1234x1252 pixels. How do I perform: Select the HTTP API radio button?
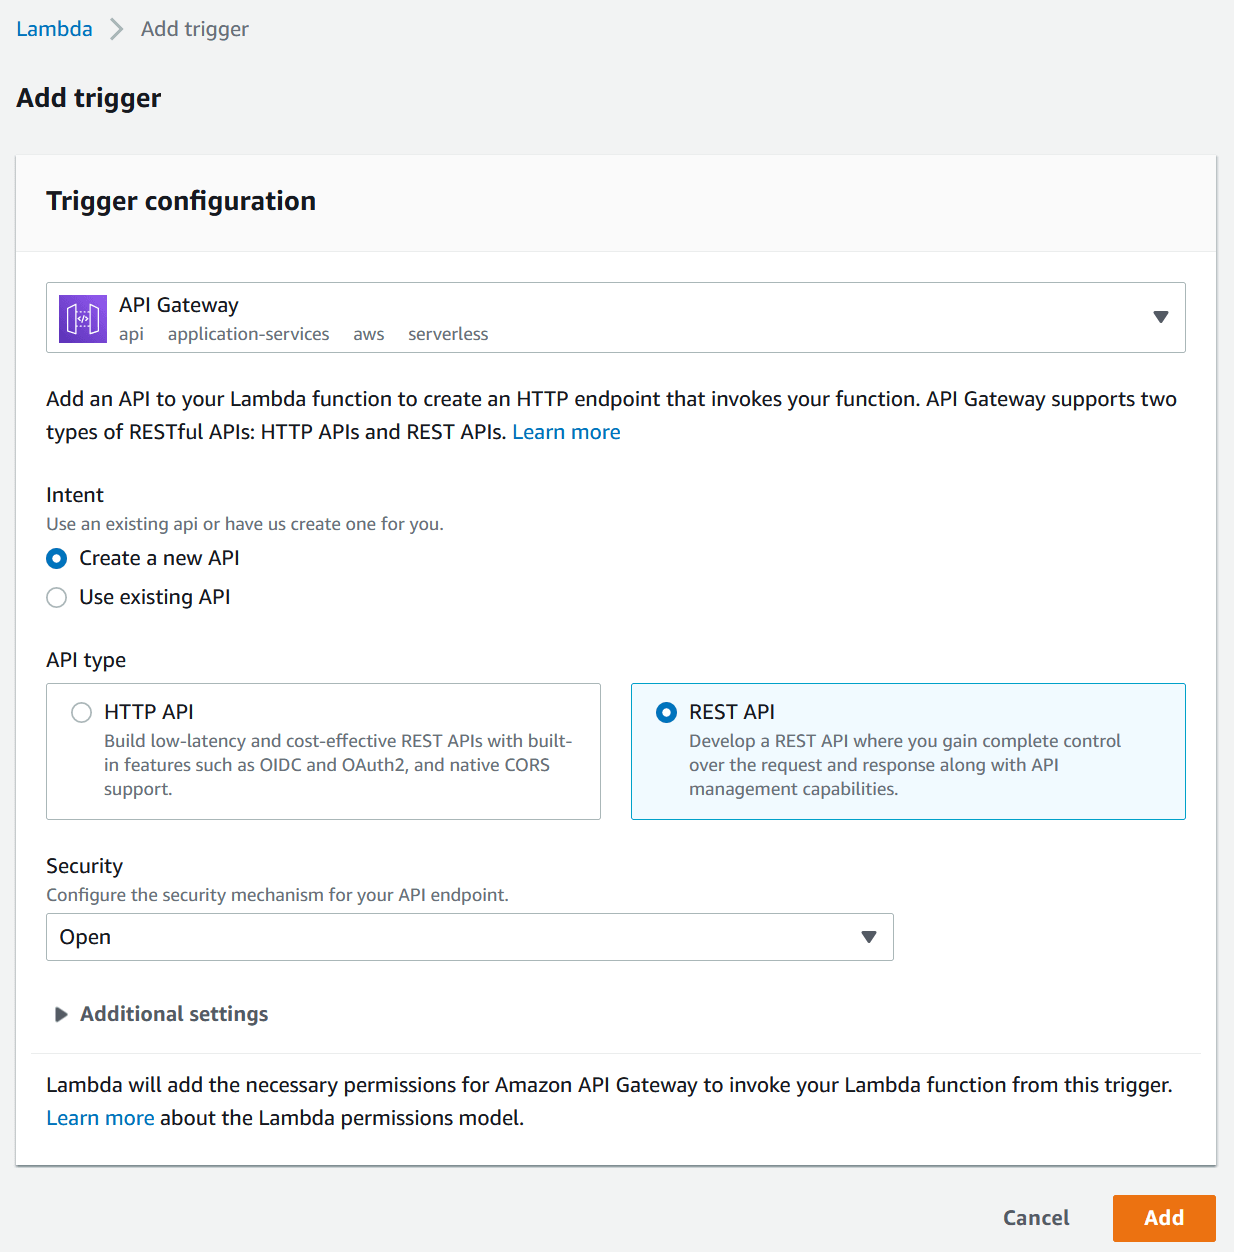(81, 712)
